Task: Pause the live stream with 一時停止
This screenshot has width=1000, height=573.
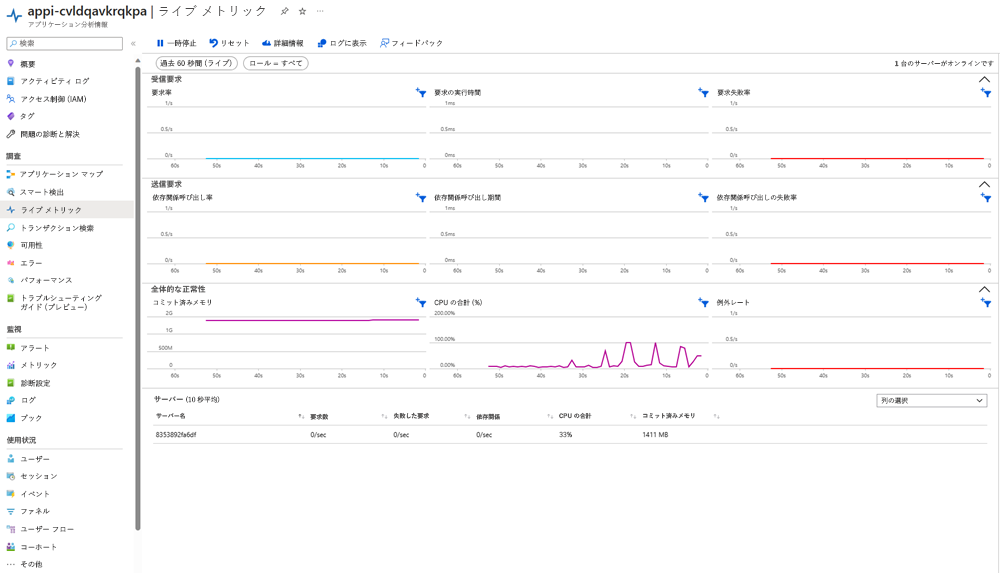Action: tap(177, 43)
